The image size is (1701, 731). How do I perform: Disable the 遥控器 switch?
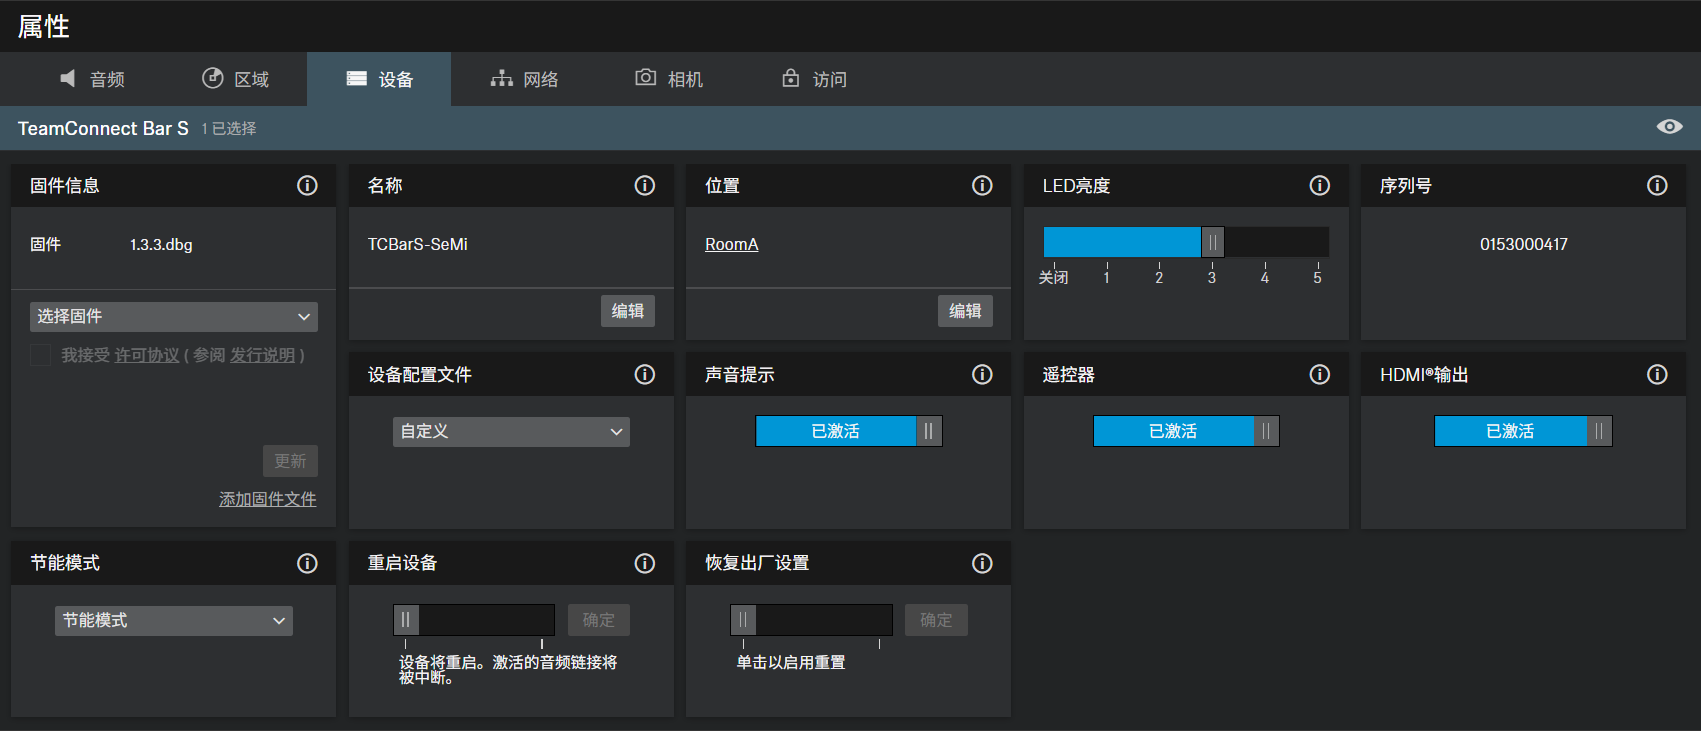[1186, 431]
